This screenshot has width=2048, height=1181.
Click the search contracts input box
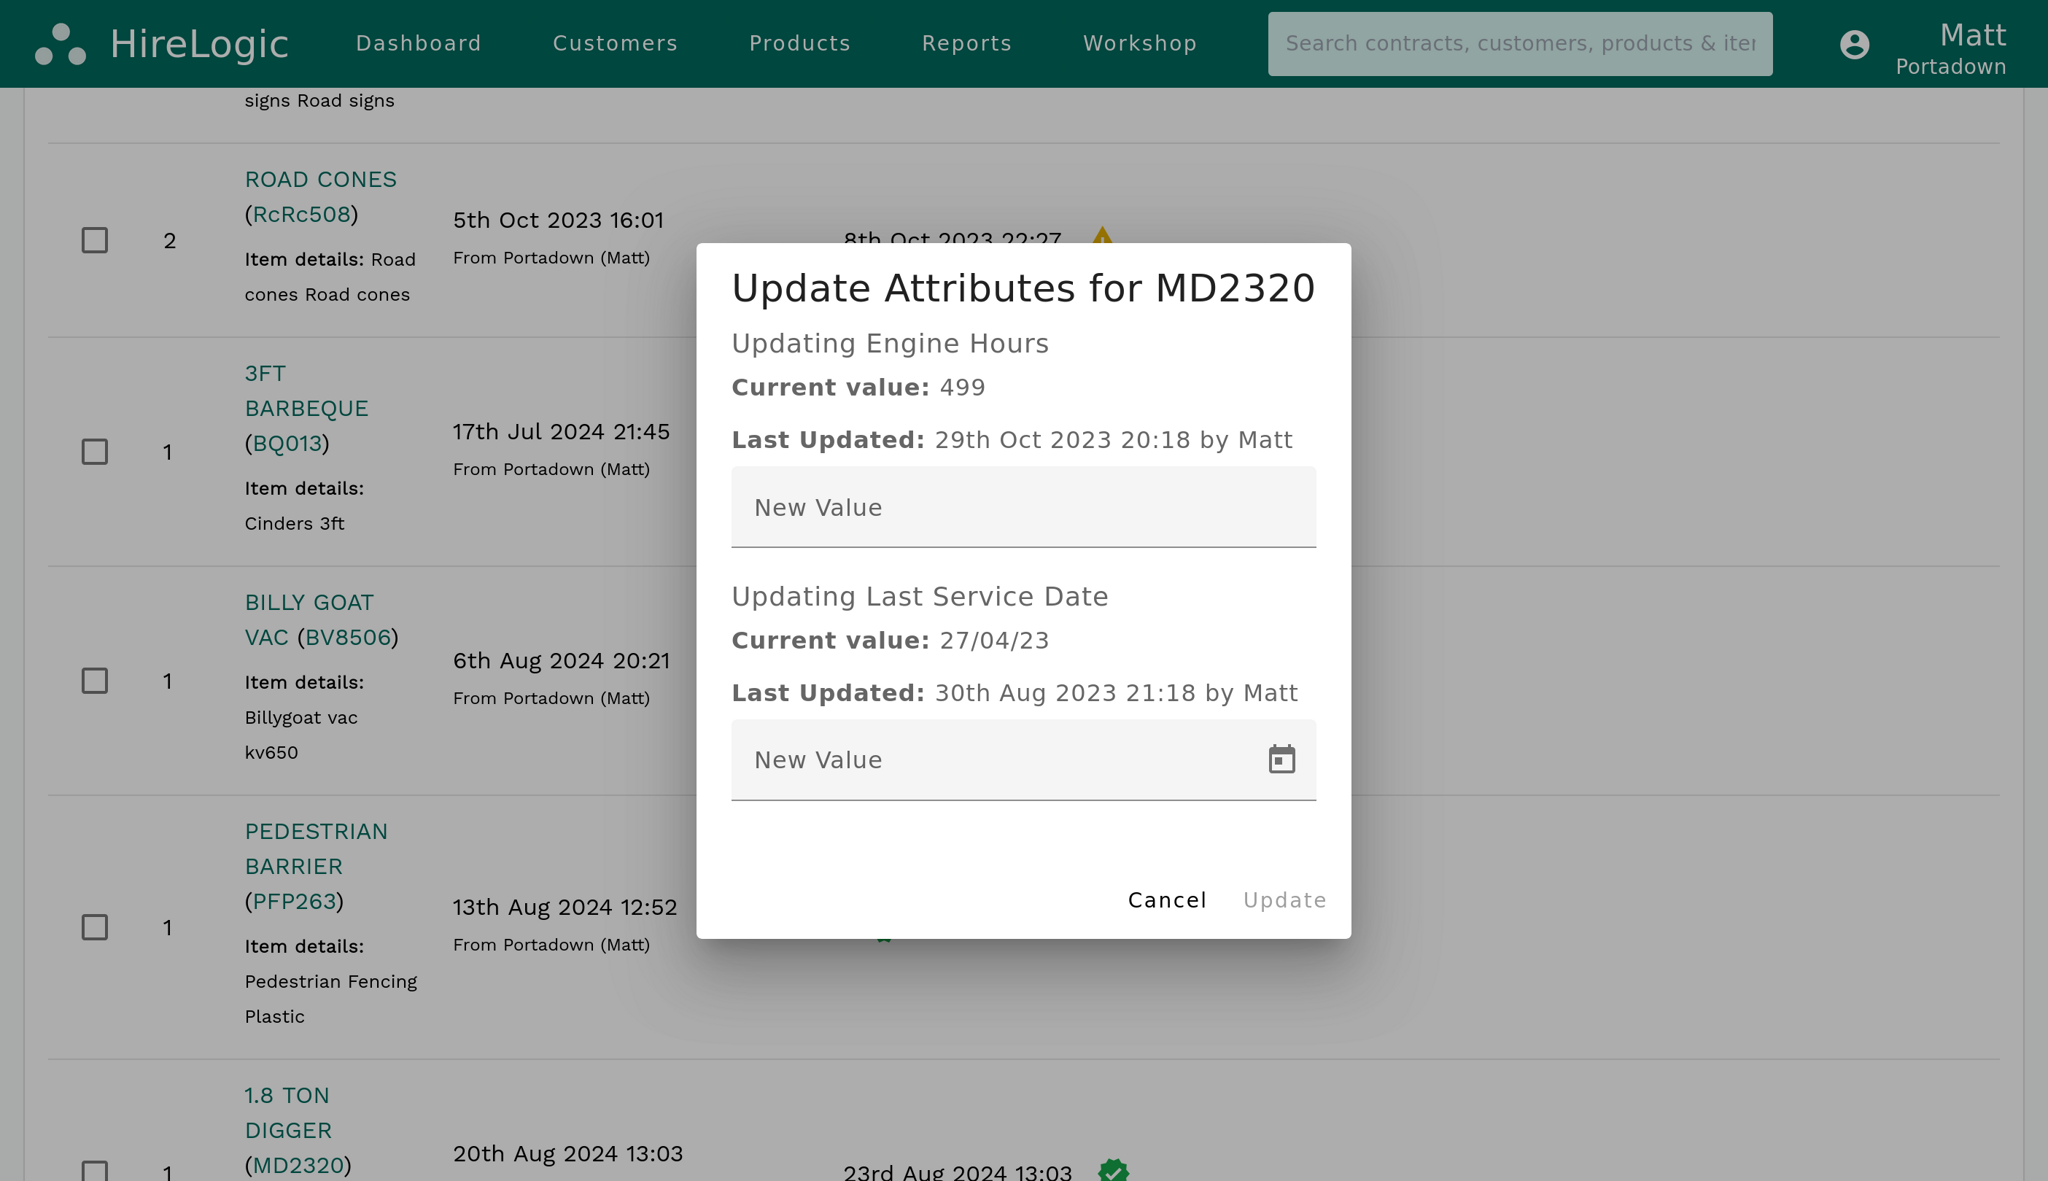tap(1519, 43)
